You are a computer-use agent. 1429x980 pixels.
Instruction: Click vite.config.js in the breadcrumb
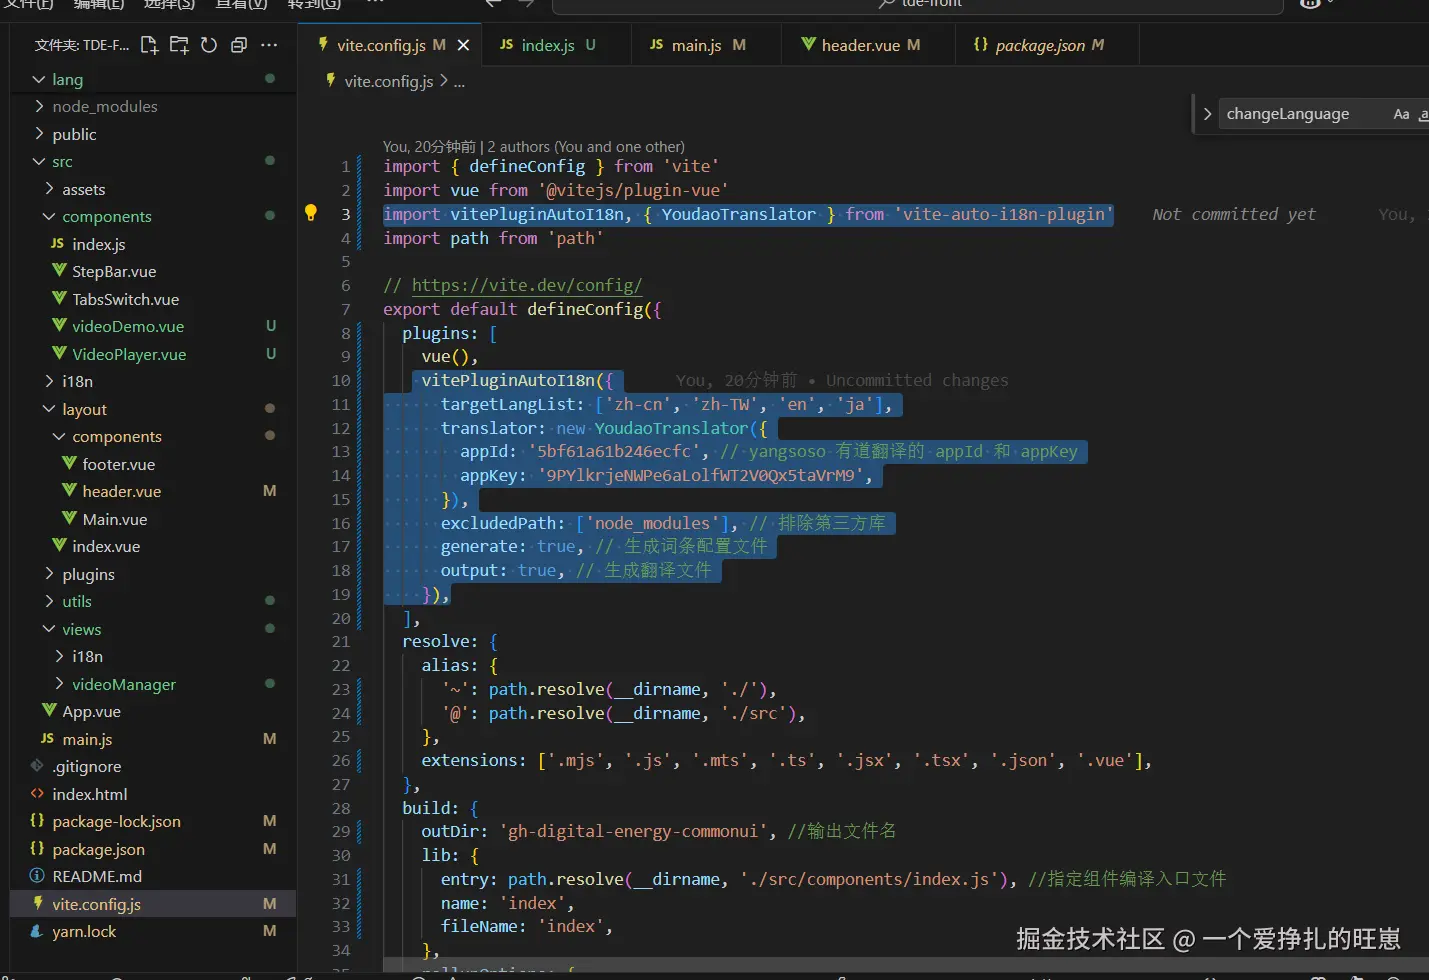(388, 81)
